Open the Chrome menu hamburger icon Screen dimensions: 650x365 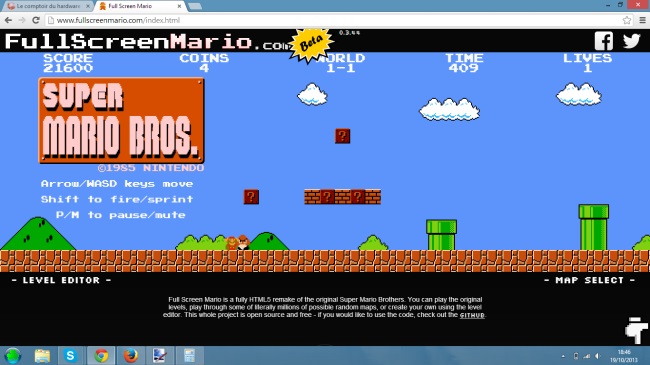coord(642,20)
